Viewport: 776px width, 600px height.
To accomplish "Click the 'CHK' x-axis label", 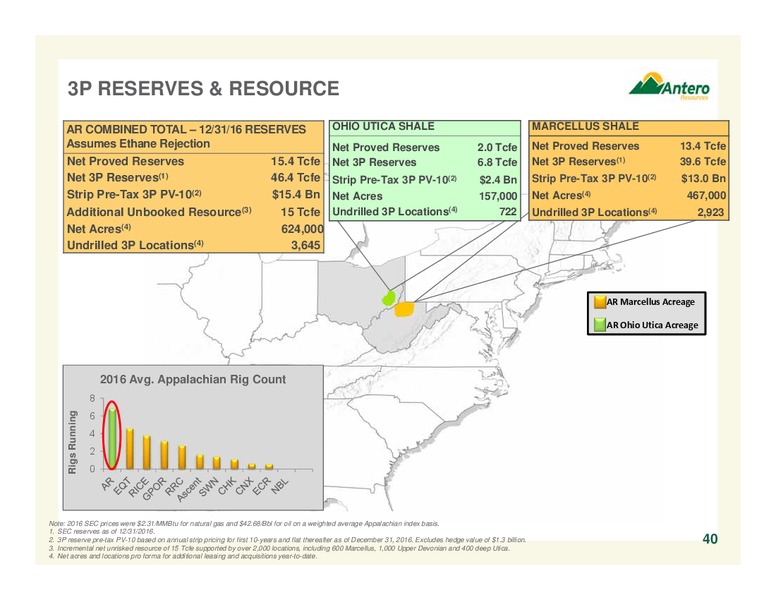I will 226,486.
